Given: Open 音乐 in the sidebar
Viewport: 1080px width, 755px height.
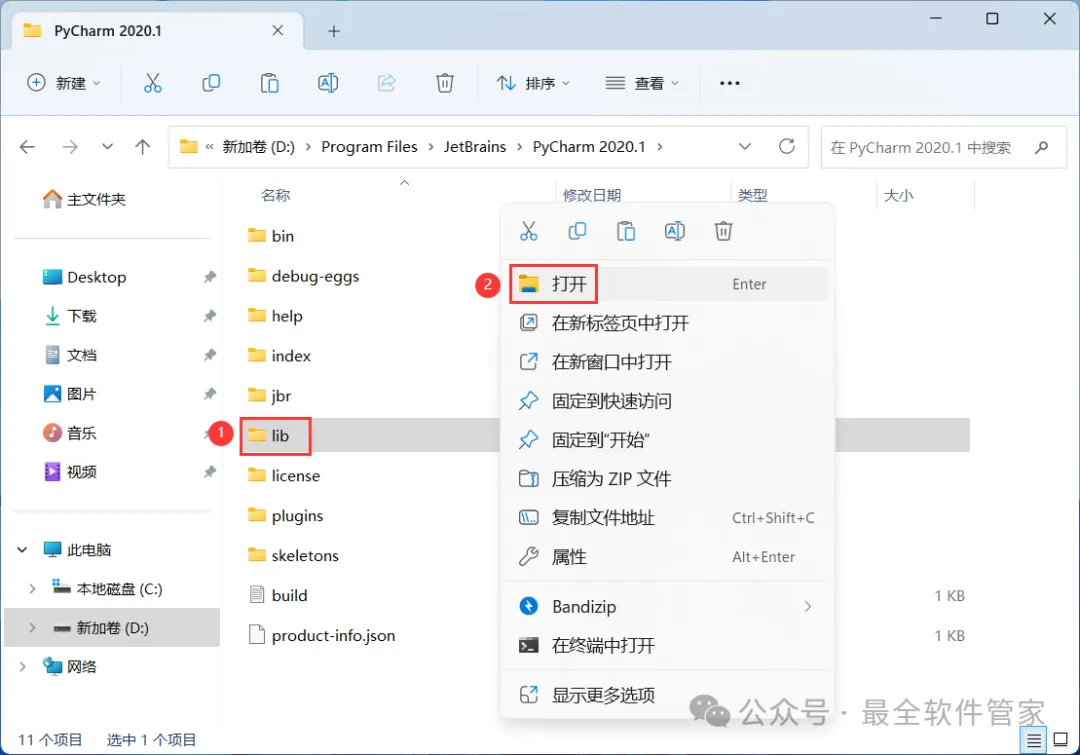Looking at the screenshot, I should [x=70, y=433].
